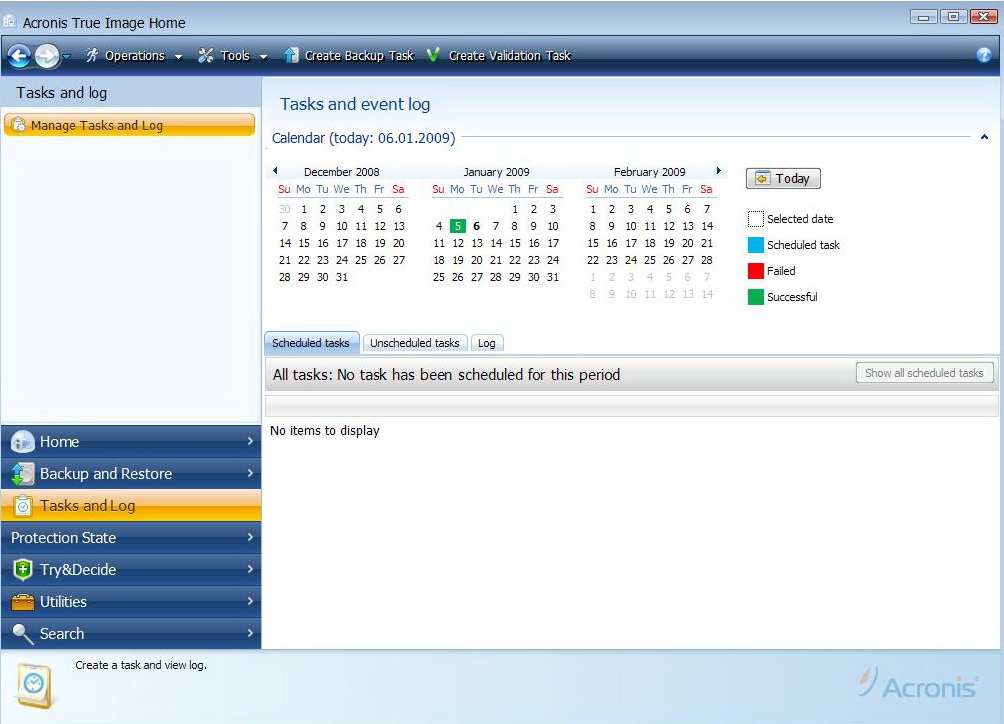This screenshot has width=1004, height=724.
Task: Open the Try&Decide section
Action: 131,570
